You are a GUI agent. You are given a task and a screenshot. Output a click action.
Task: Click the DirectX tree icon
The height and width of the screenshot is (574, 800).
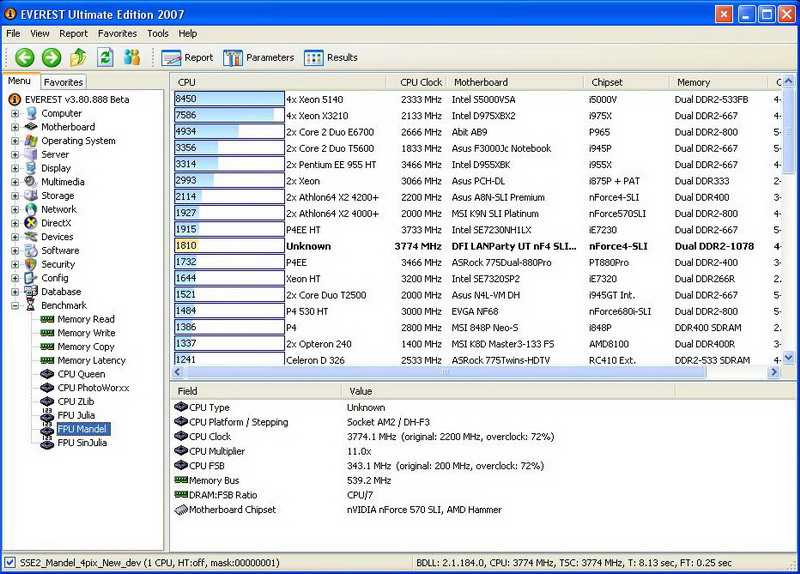31,223
